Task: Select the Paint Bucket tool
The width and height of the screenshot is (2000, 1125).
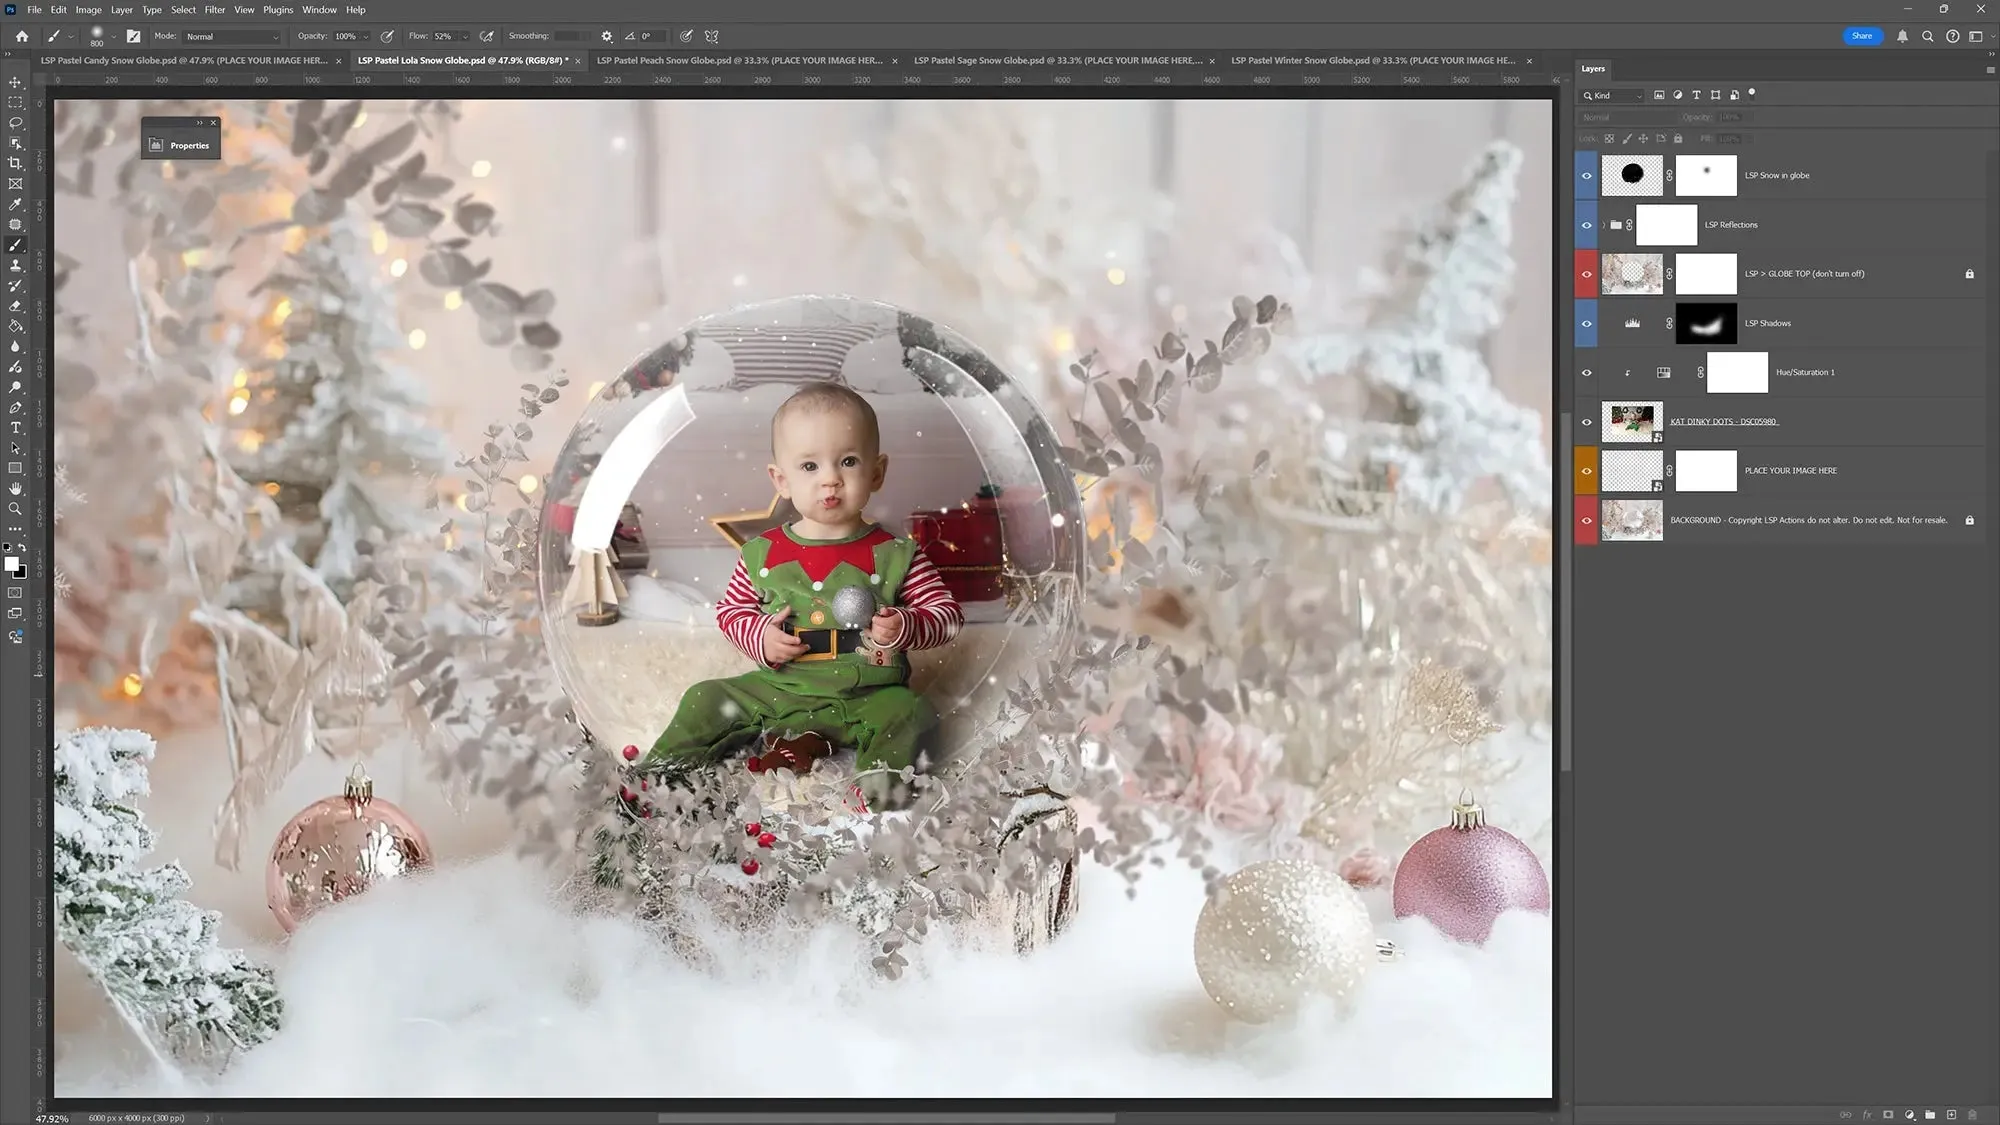Action: 15,326
